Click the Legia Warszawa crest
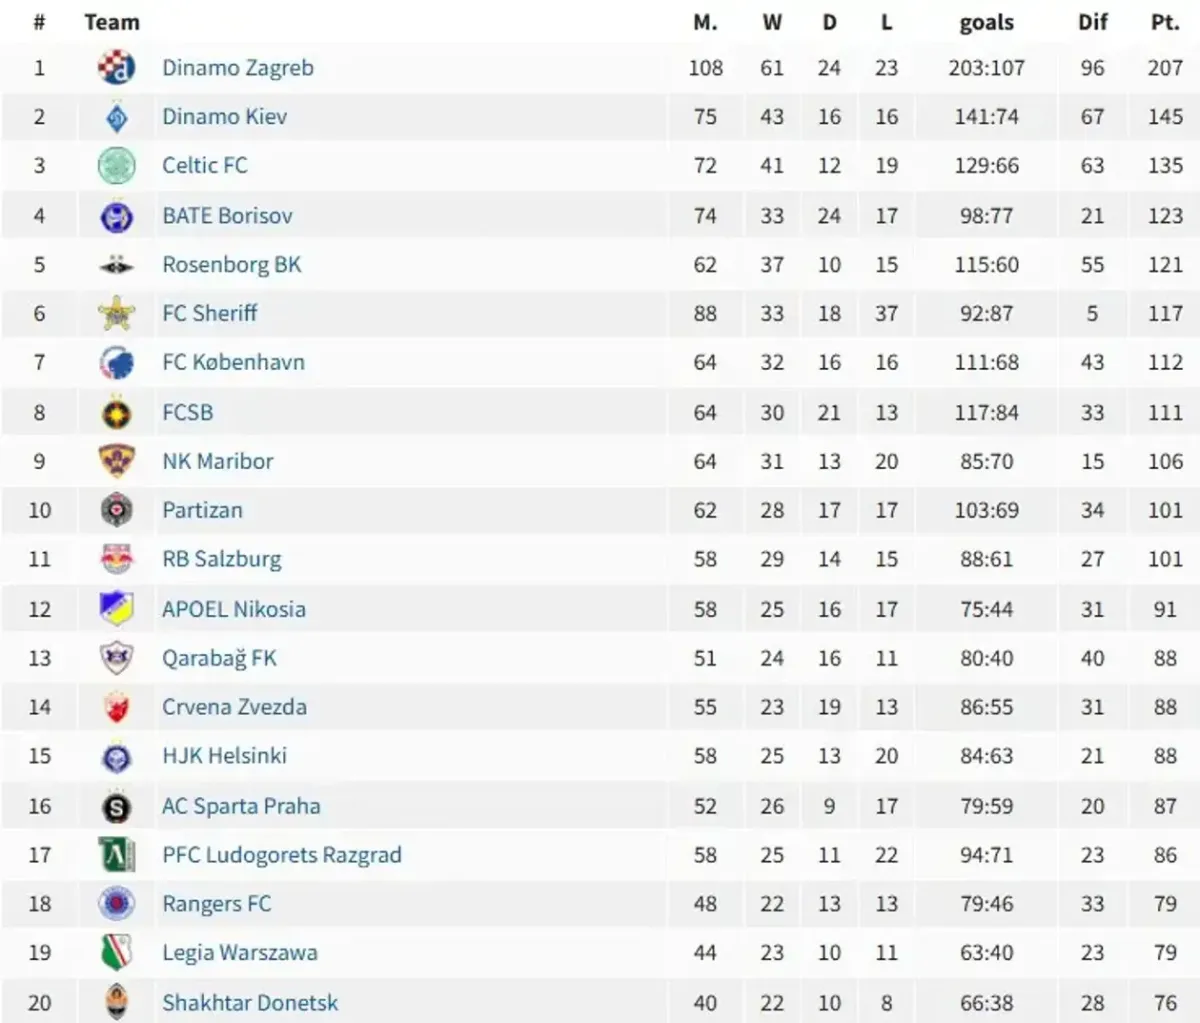The height and width of the screenshot is (1023, 1200). (x=117, y=953)
